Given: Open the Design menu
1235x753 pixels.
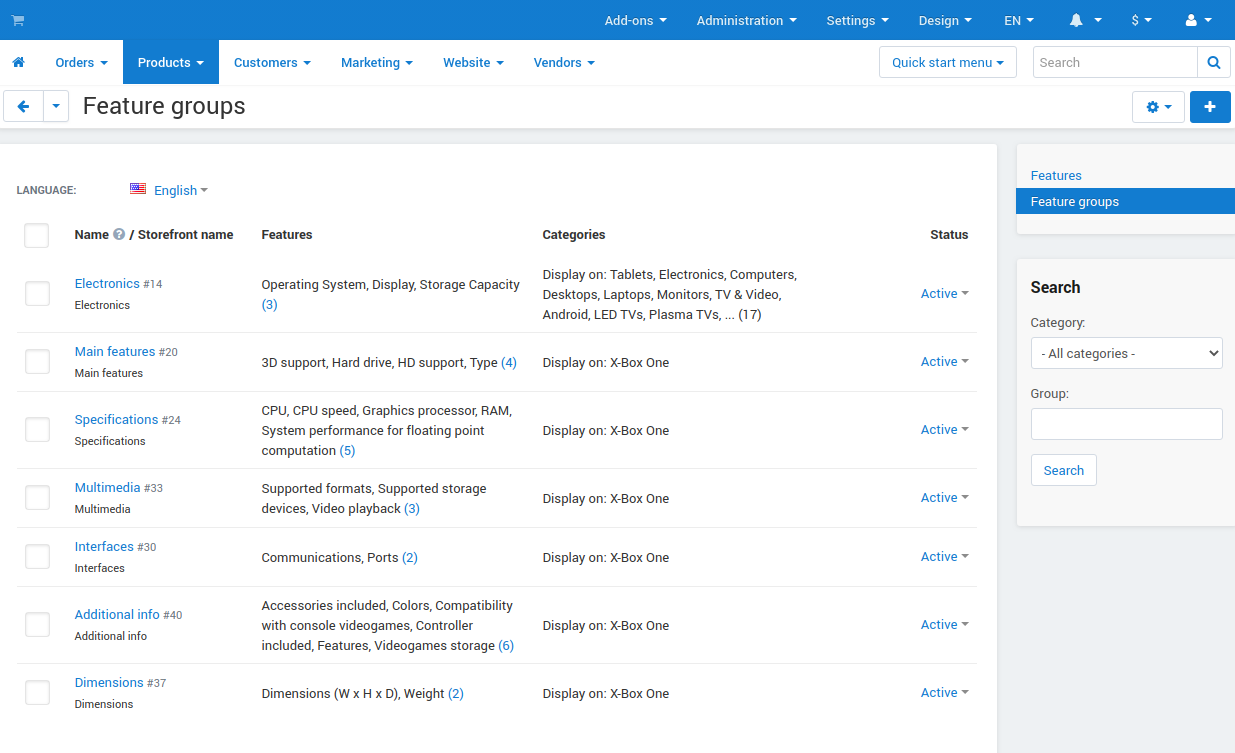Looking at the screenshot, I should (x=945, y=20).
